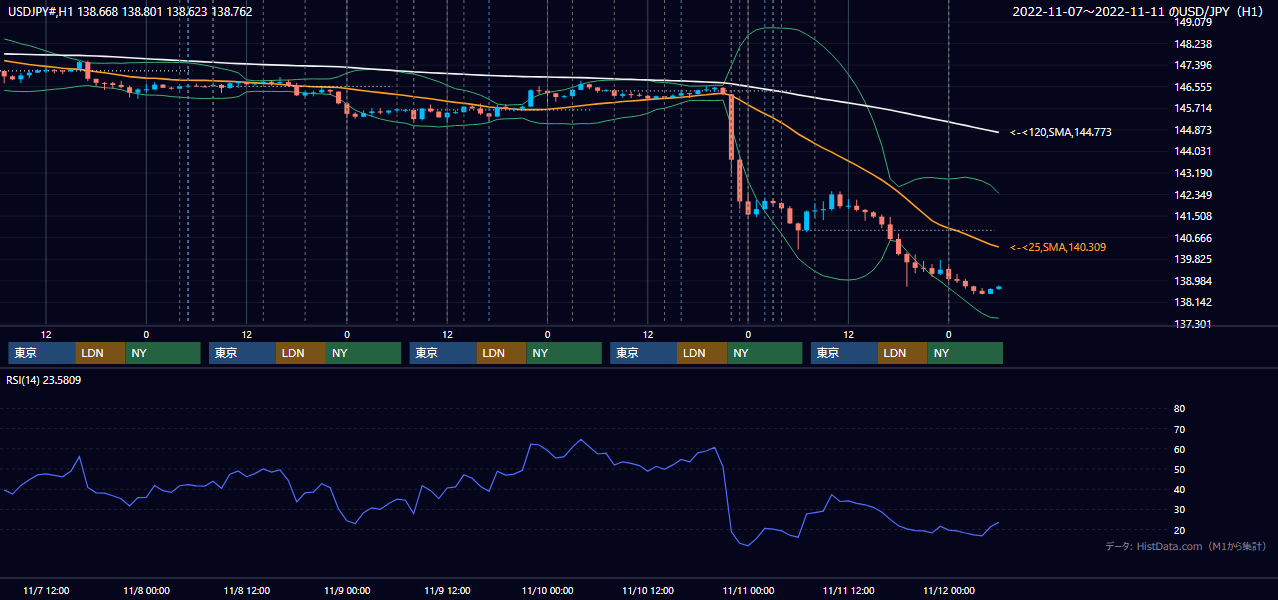Image resolution: width=1278 pixels, height=600 pixels.
Task: Select the 11/8 00:00 time label
Action: click(146, 590)
